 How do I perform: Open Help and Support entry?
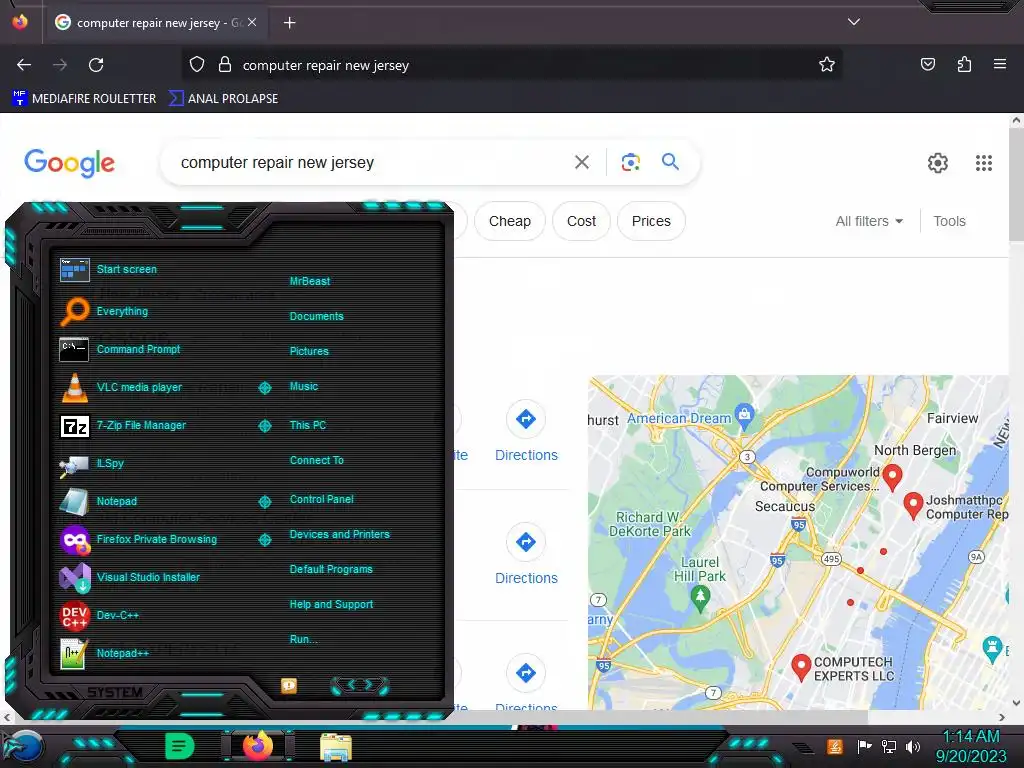[x=331, y=604]
